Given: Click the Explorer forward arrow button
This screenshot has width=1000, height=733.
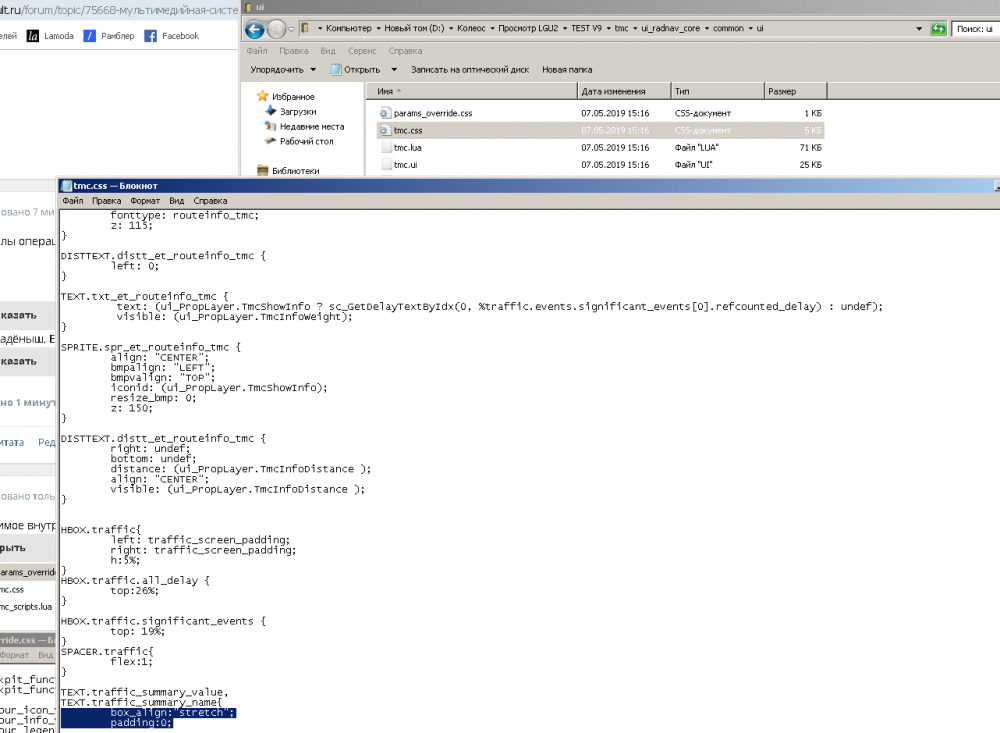Looking at the screenshot, I should click(276, 29).
